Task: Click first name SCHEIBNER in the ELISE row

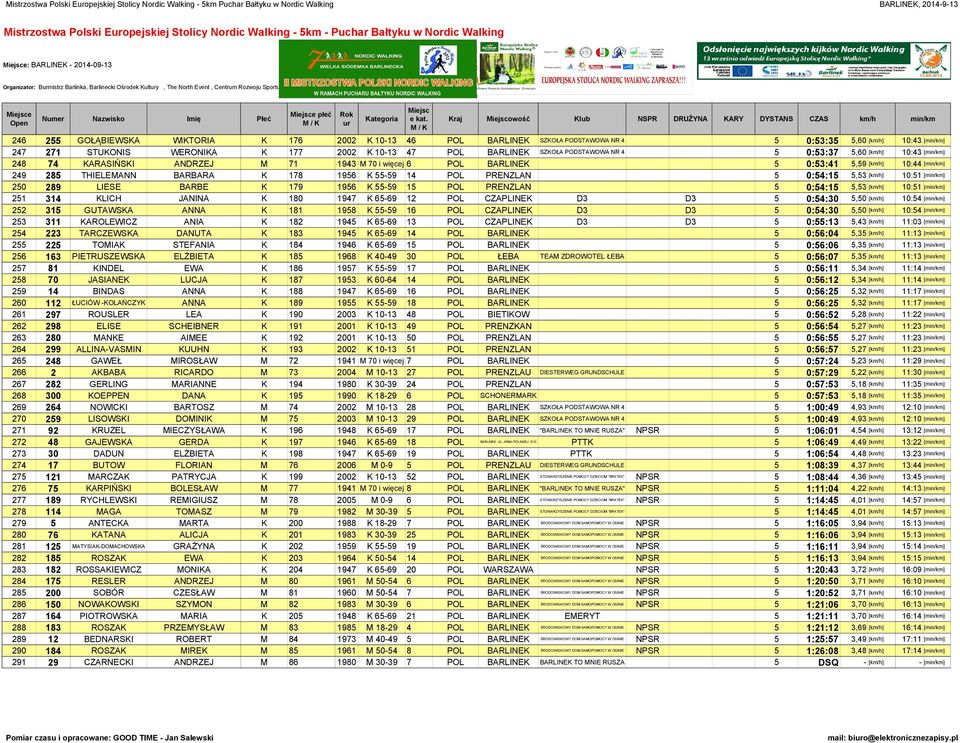Action: click(193, 326)
